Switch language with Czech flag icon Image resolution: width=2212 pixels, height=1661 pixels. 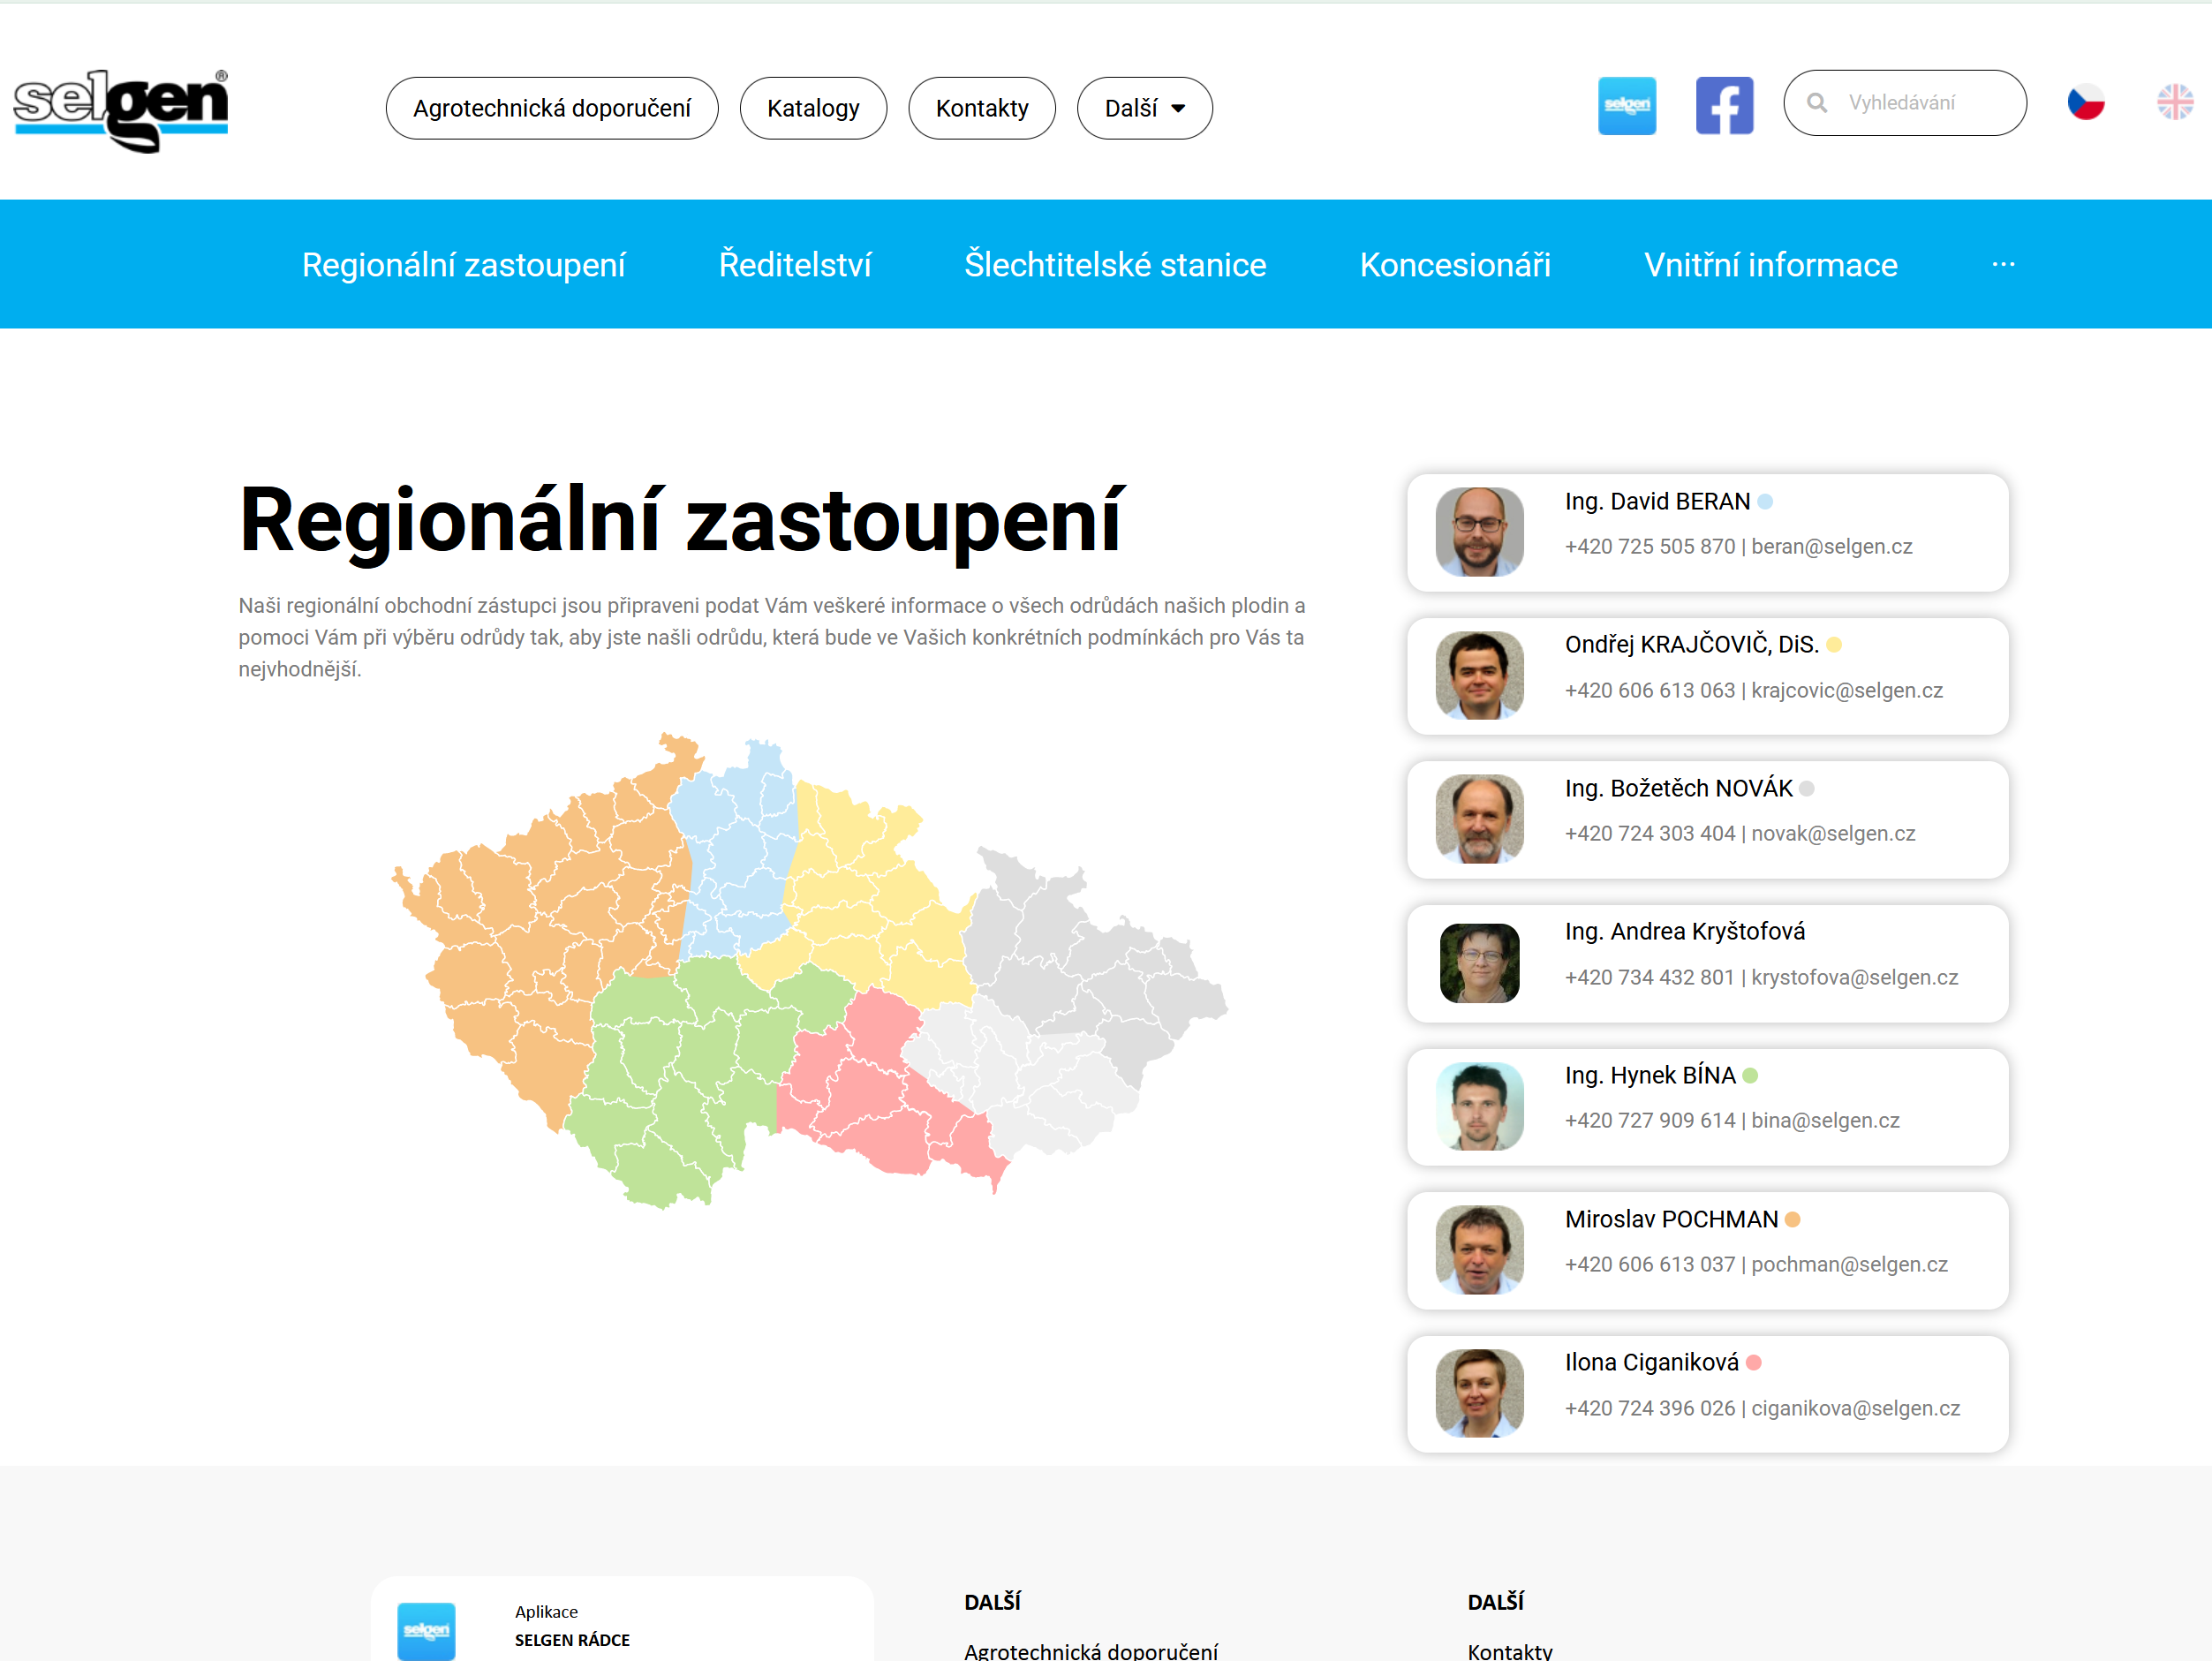click(x=2085, y=103)
